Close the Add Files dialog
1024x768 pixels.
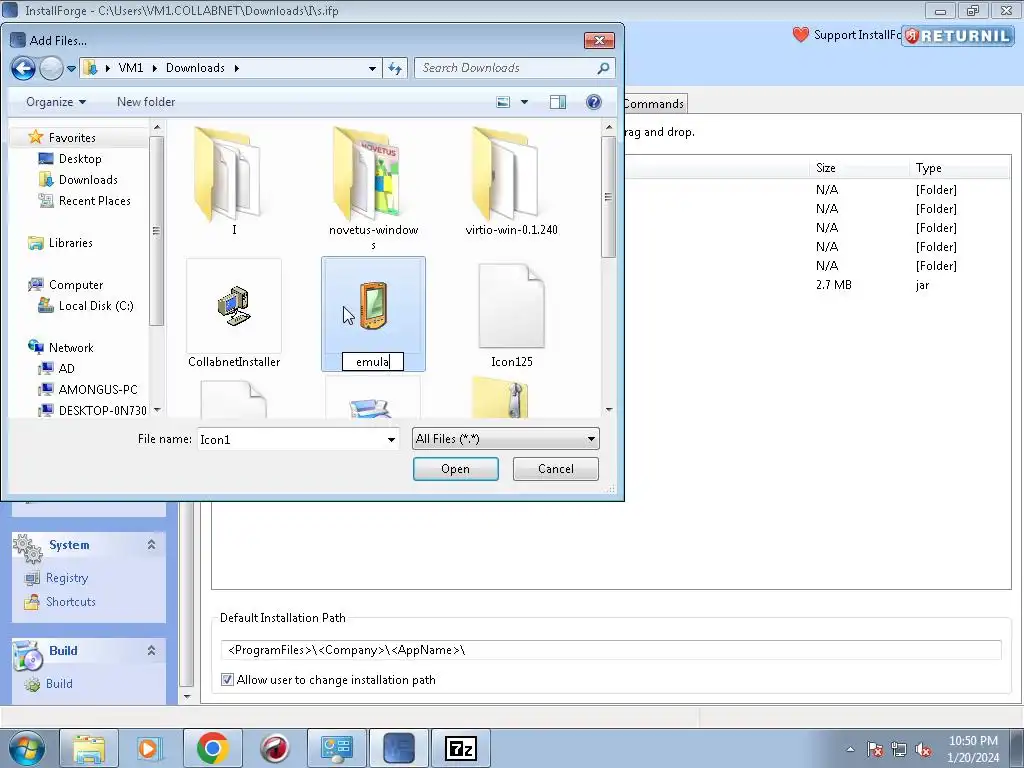(599, 40)
